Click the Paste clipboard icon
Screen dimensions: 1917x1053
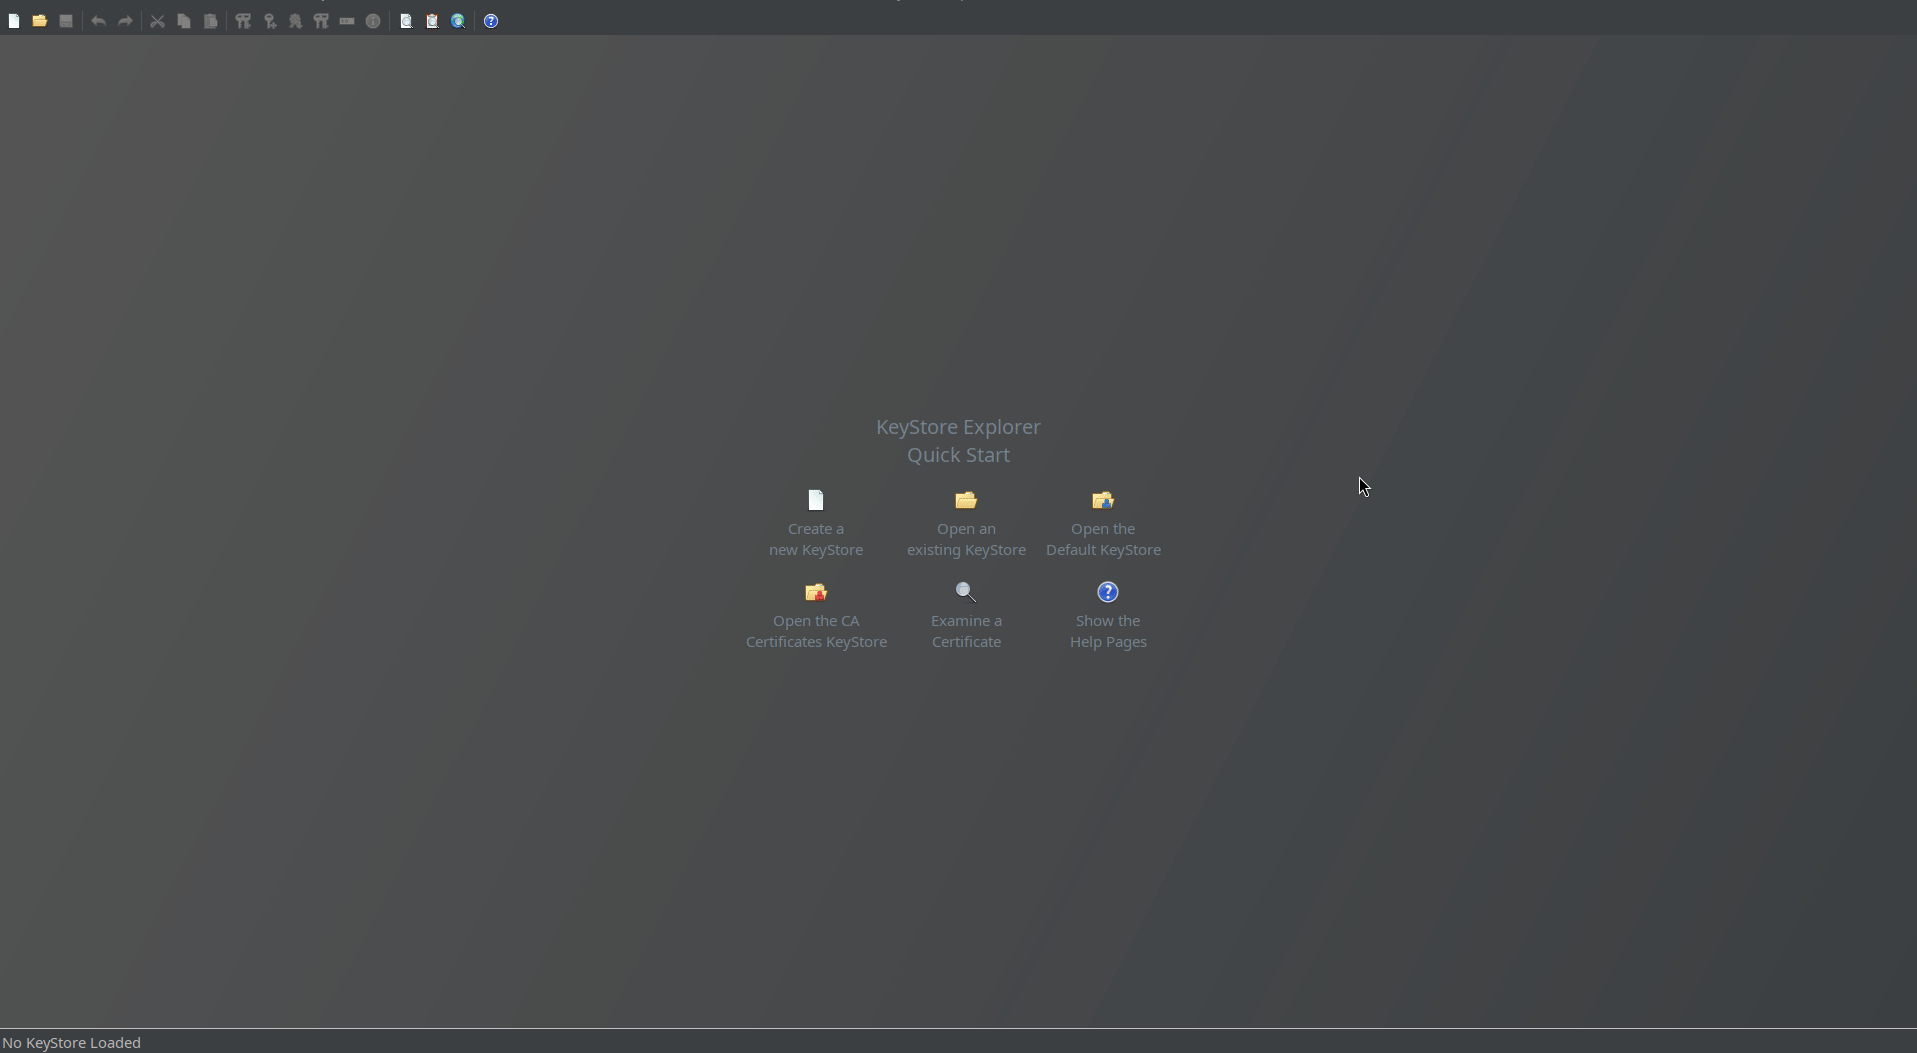(210, 21)
